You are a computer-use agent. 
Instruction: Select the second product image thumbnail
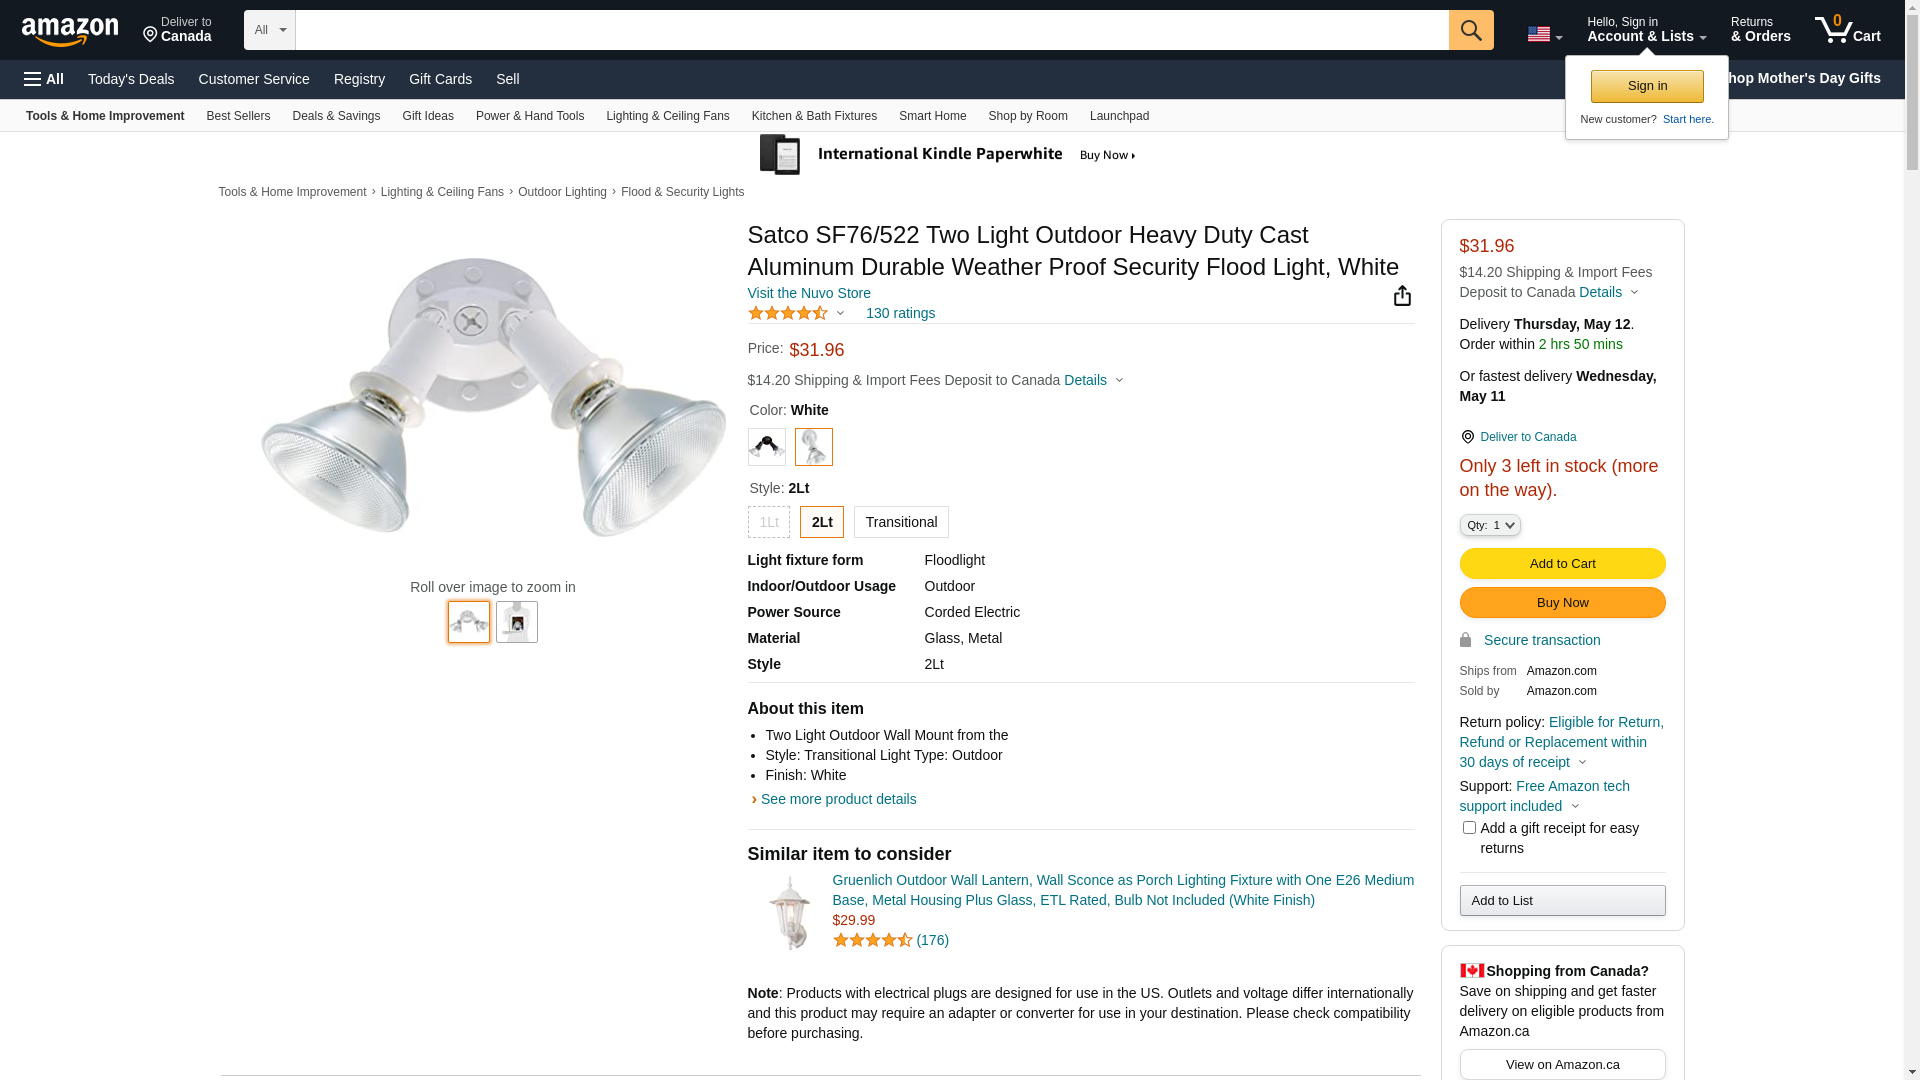pyautogui.click(x=517, y=622)
